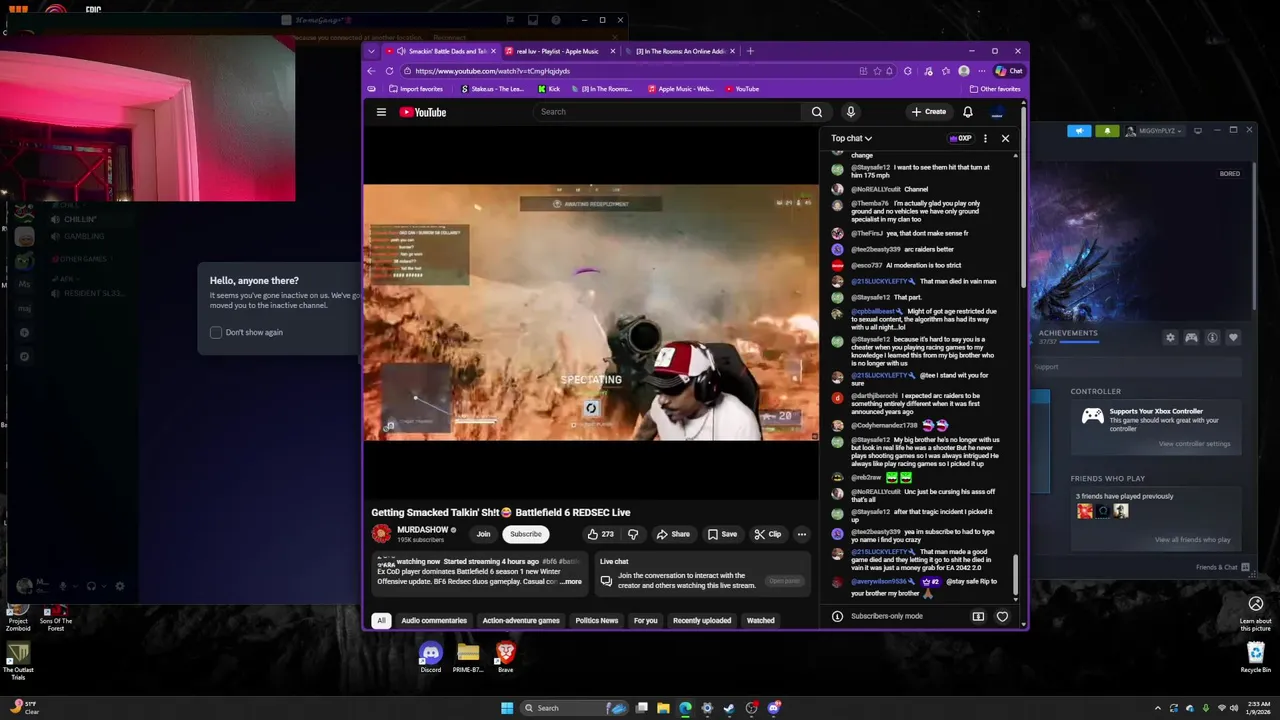Dislike the video with thumbs down
1280x720 pixels.
[x=632, y=534]
